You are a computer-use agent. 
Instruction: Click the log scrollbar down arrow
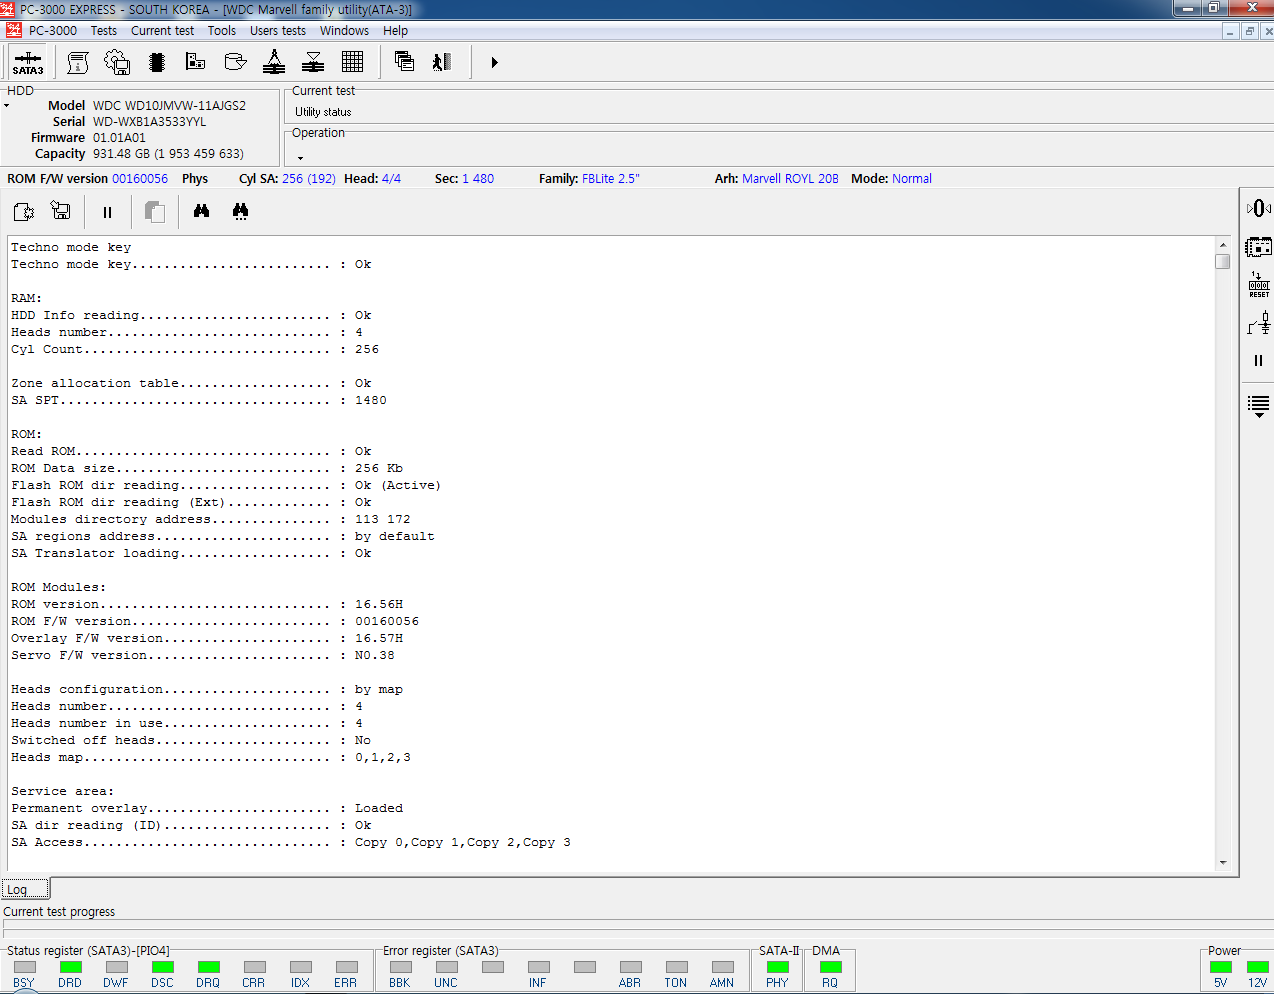(x=1222, y=862)
